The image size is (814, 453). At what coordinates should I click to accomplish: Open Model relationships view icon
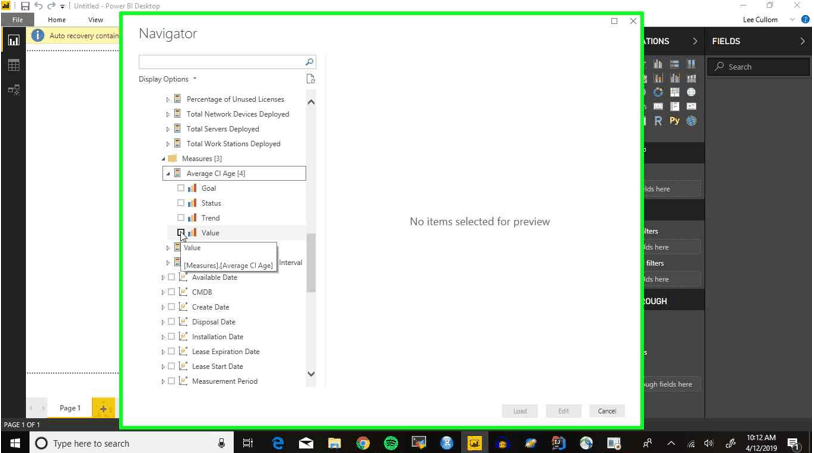pos(13,90)
